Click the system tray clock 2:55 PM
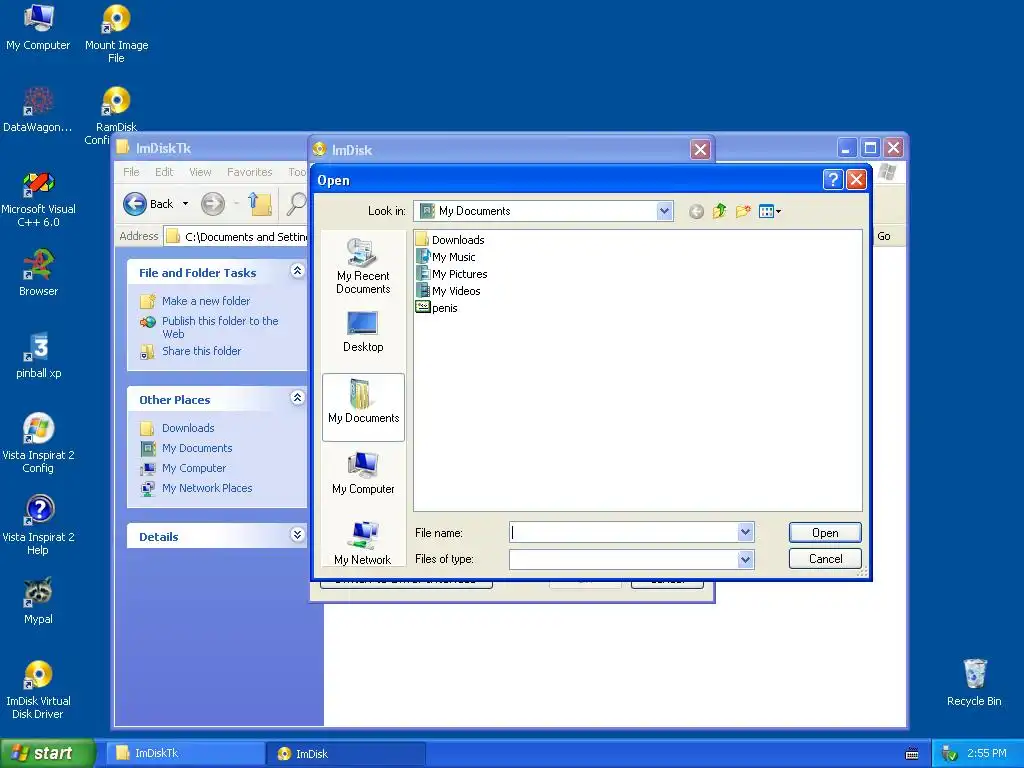This screenshot has width=1024, height=768. tap(987, 753)
